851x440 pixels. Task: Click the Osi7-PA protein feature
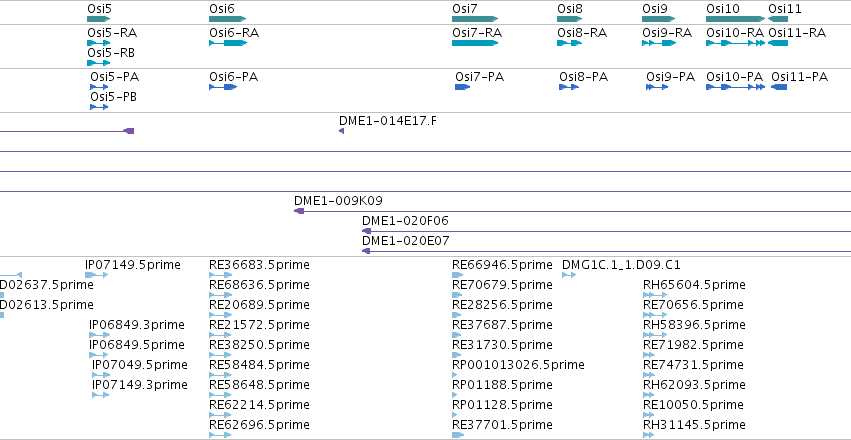pyautogui.click(x=462, y=87)
